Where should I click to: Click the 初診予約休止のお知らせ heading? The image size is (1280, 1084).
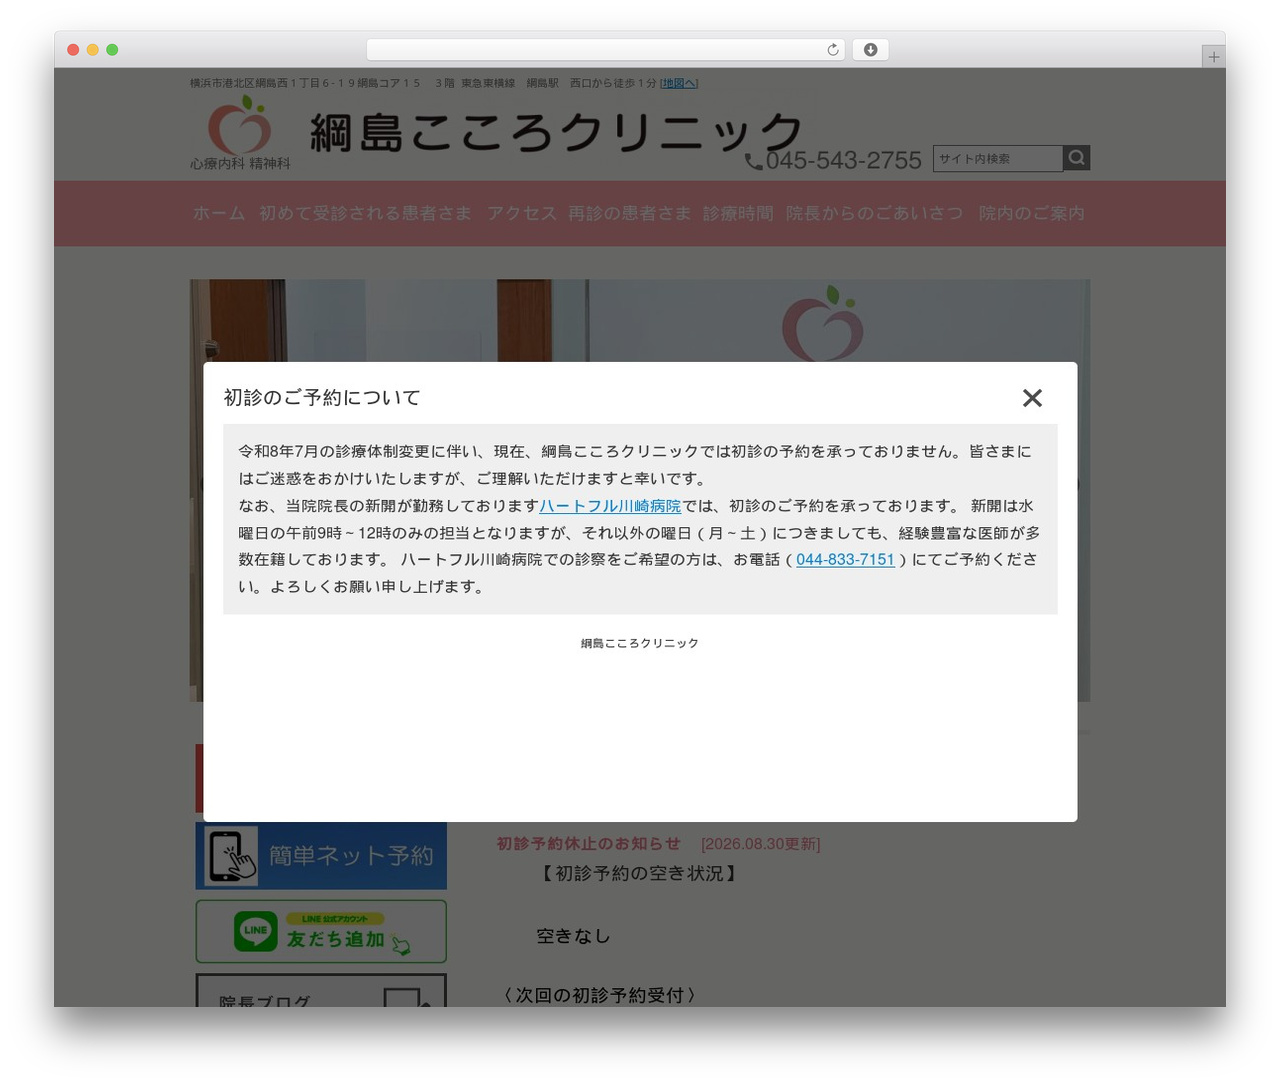pos(588,844)
